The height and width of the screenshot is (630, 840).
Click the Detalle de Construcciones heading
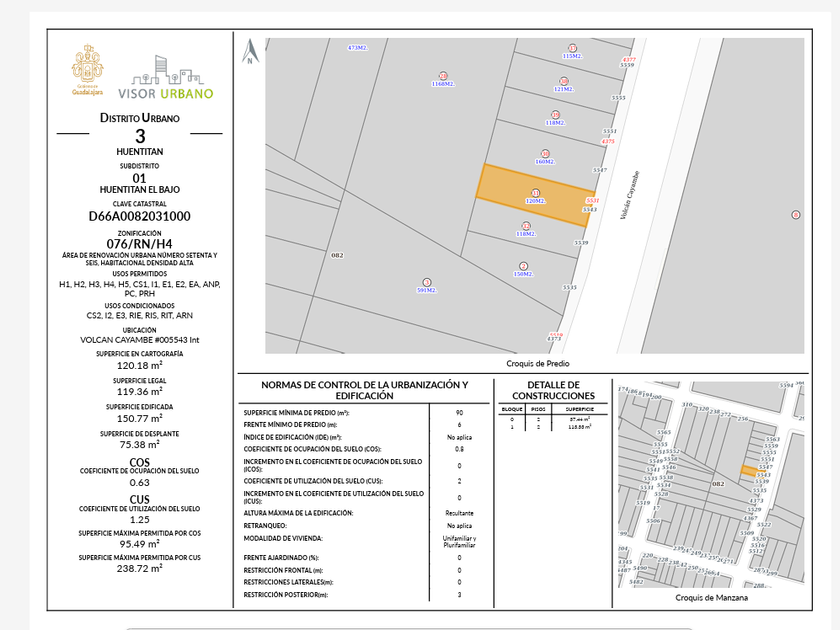tap(553, 390)
